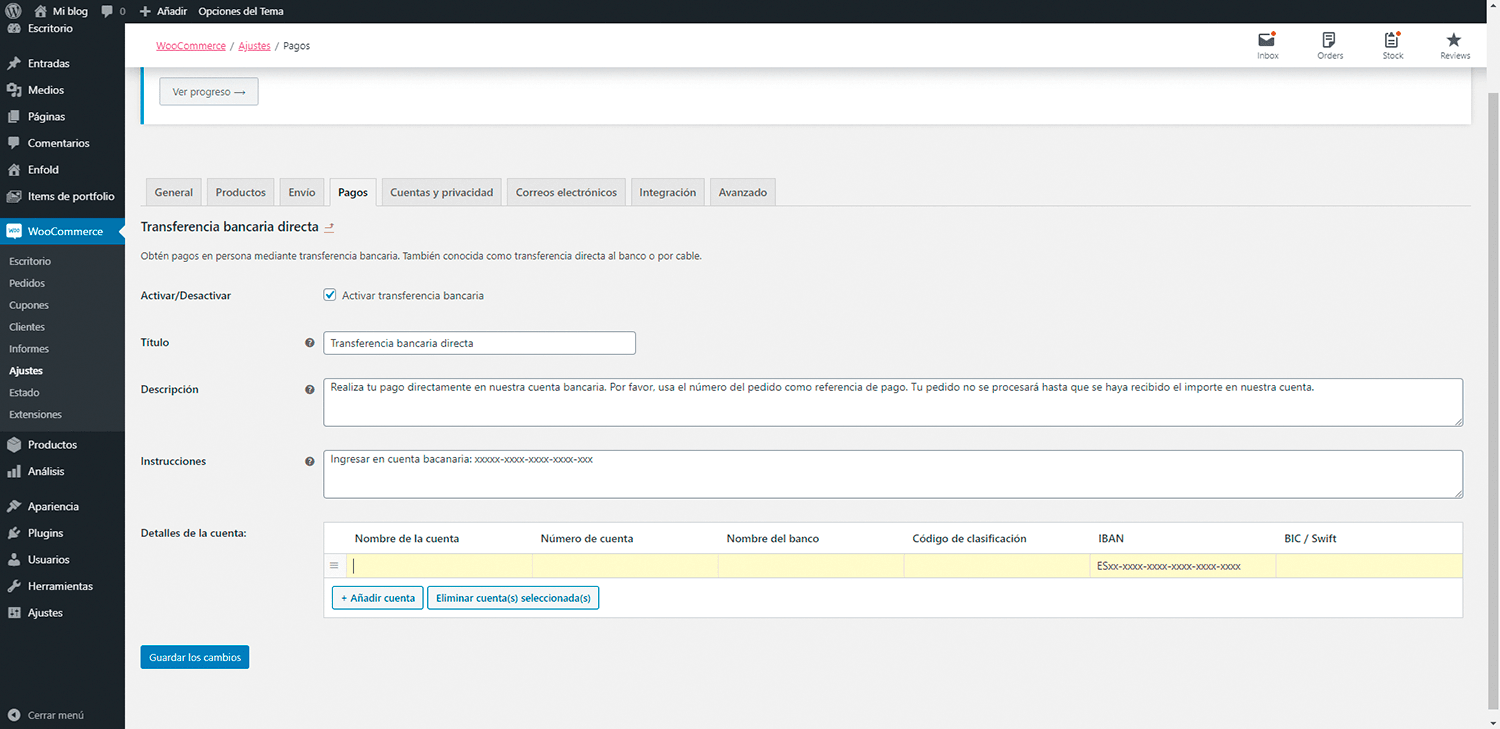This screenshot has width=1500, height=729.
Task: Save settings with Guardar los cambios
Action: point(194,657)
